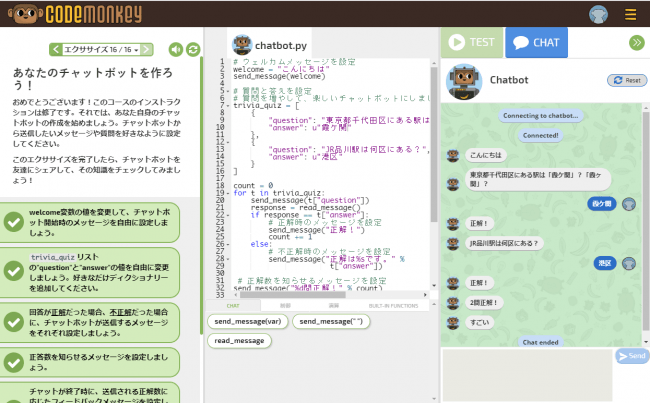Run the TEST tab
The height and width of the screenshot is (403, 650).
(x=472, y=42)
